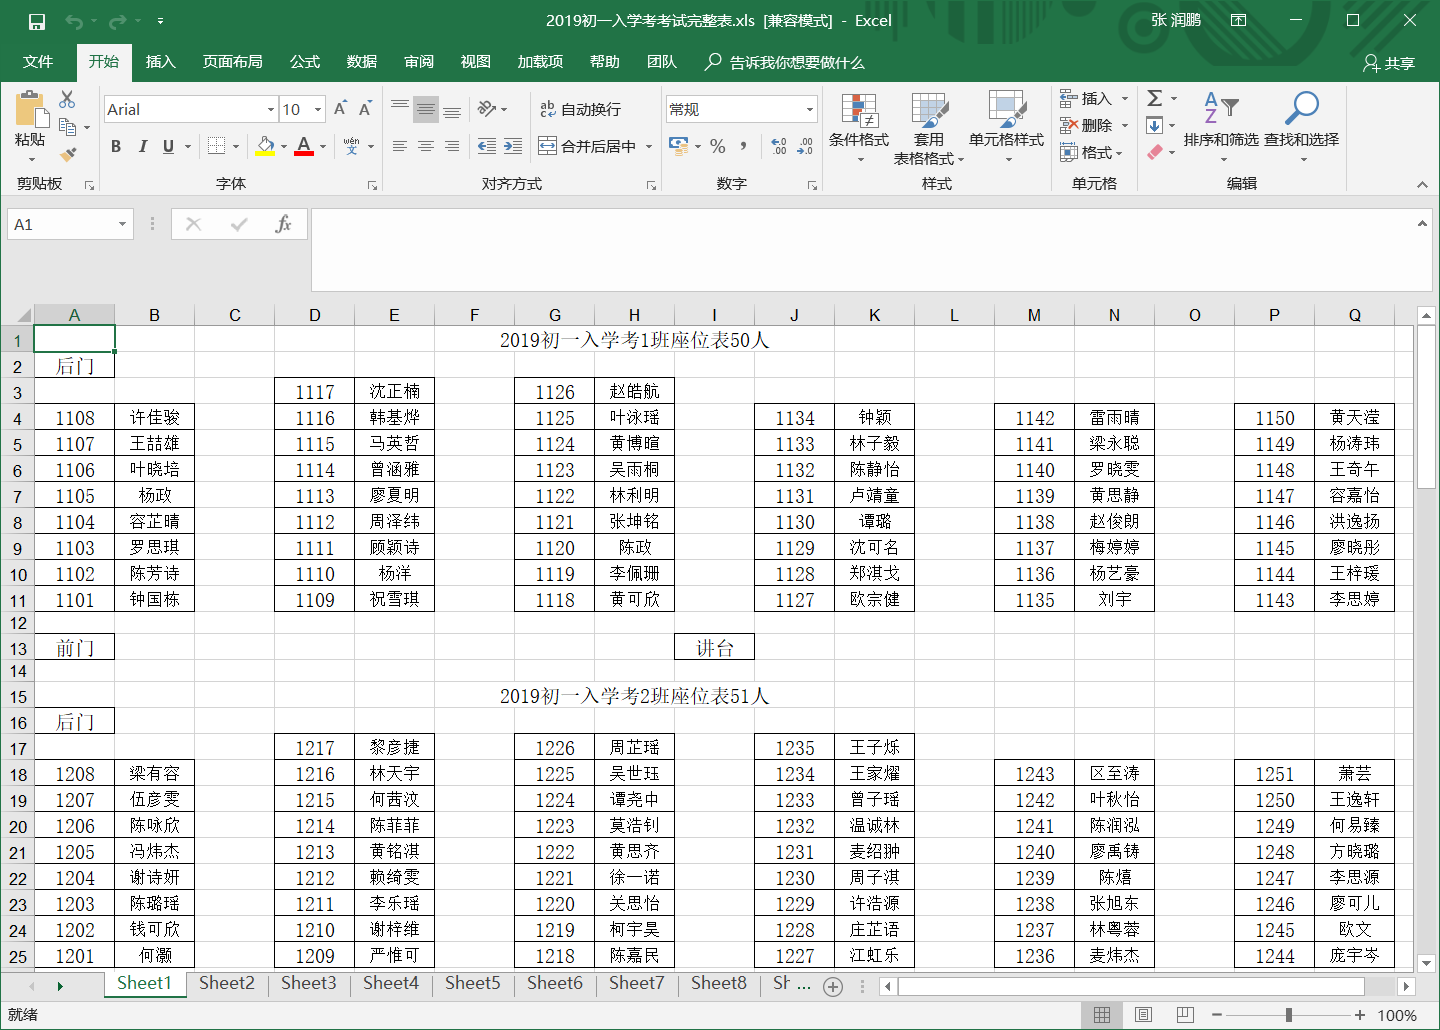
Task: Click the increase indent icon
Action: (x=513, y=146)
